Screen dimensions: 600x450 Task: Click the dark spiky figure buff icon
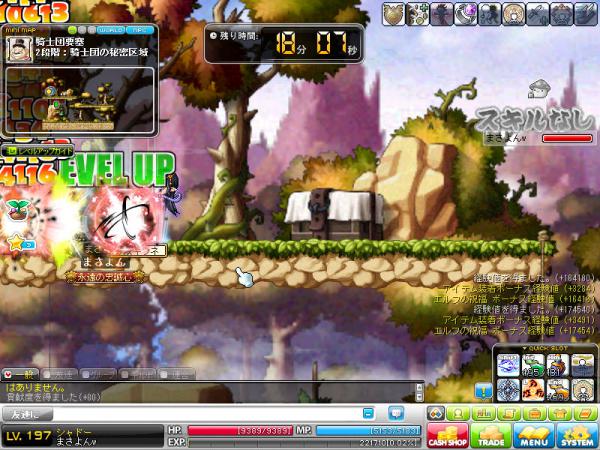[x=442, y=15]
